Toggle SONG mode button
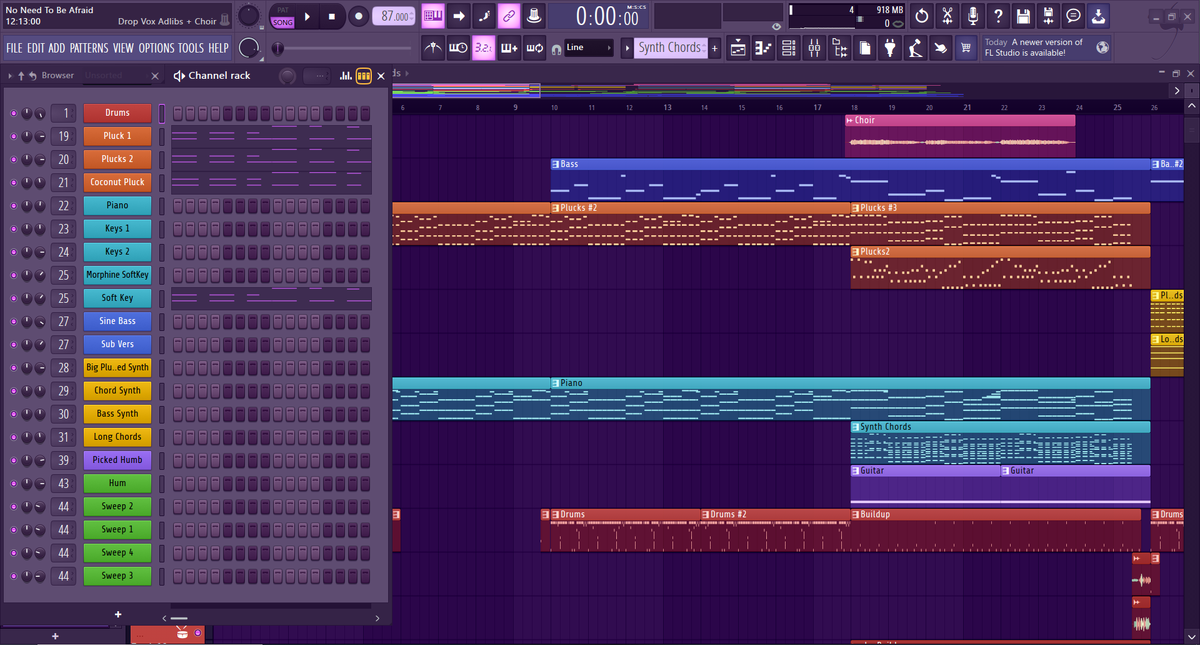The width and height of the screenshot is (1200, 645). (x=283, y=21)
